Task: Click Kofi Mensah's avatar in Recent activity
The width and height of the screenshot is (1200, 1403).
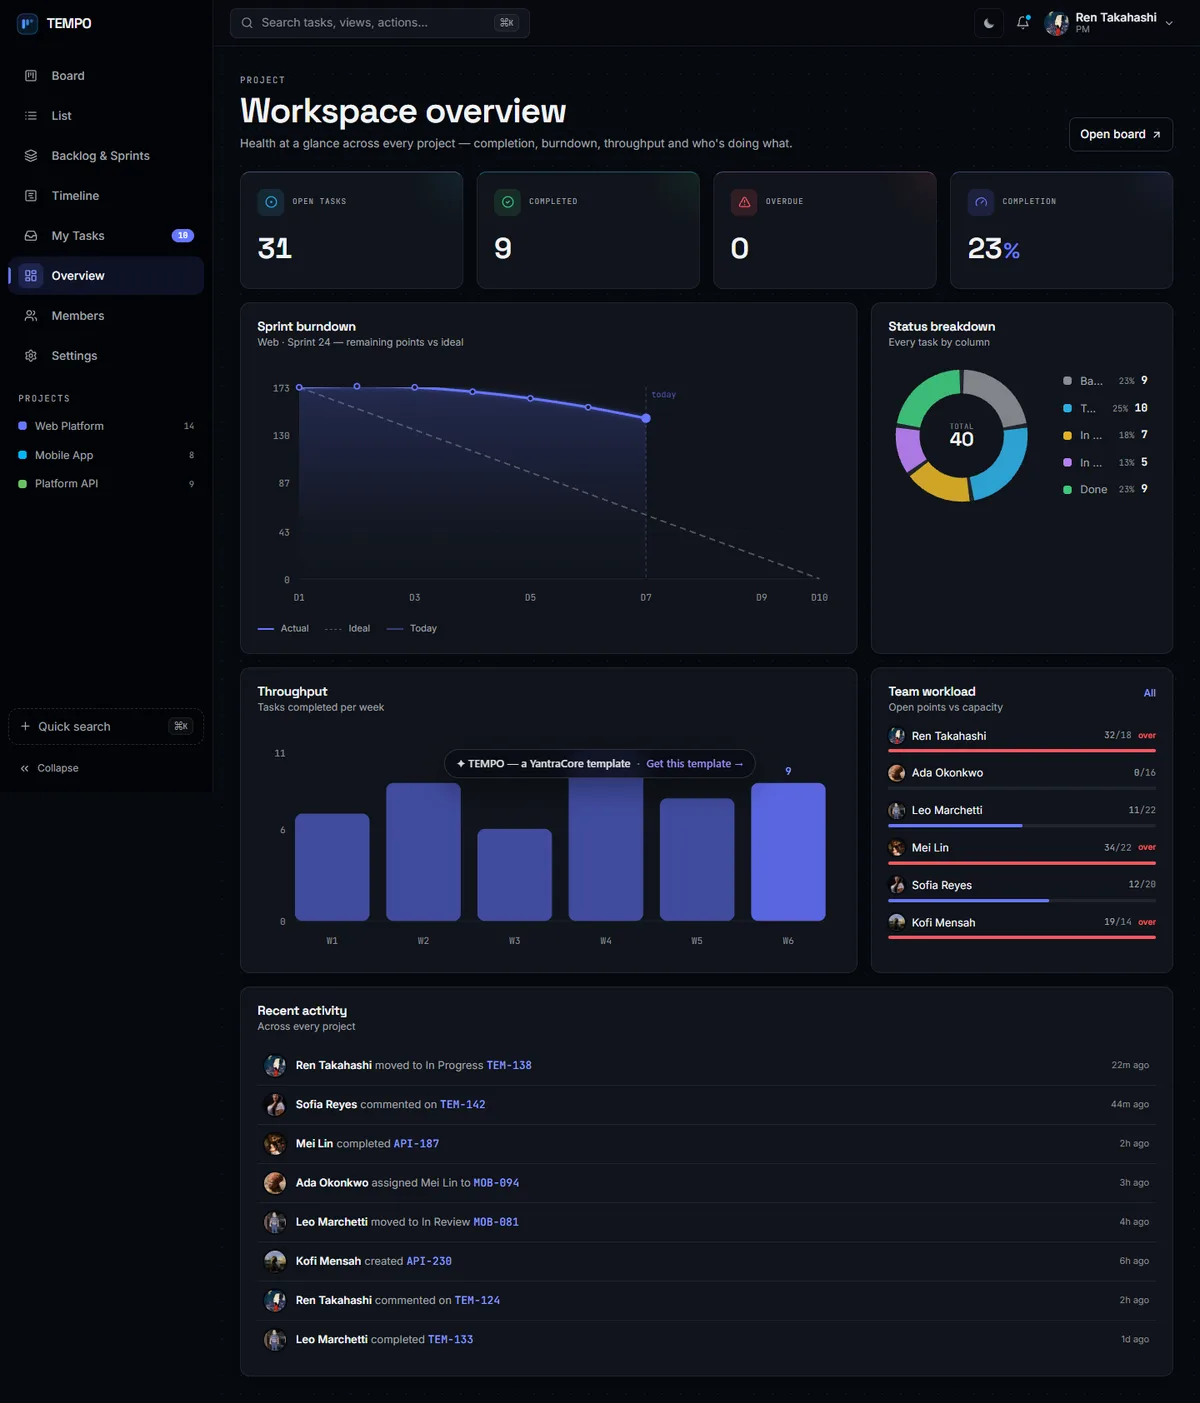Action: click(x=275, y=1261)
